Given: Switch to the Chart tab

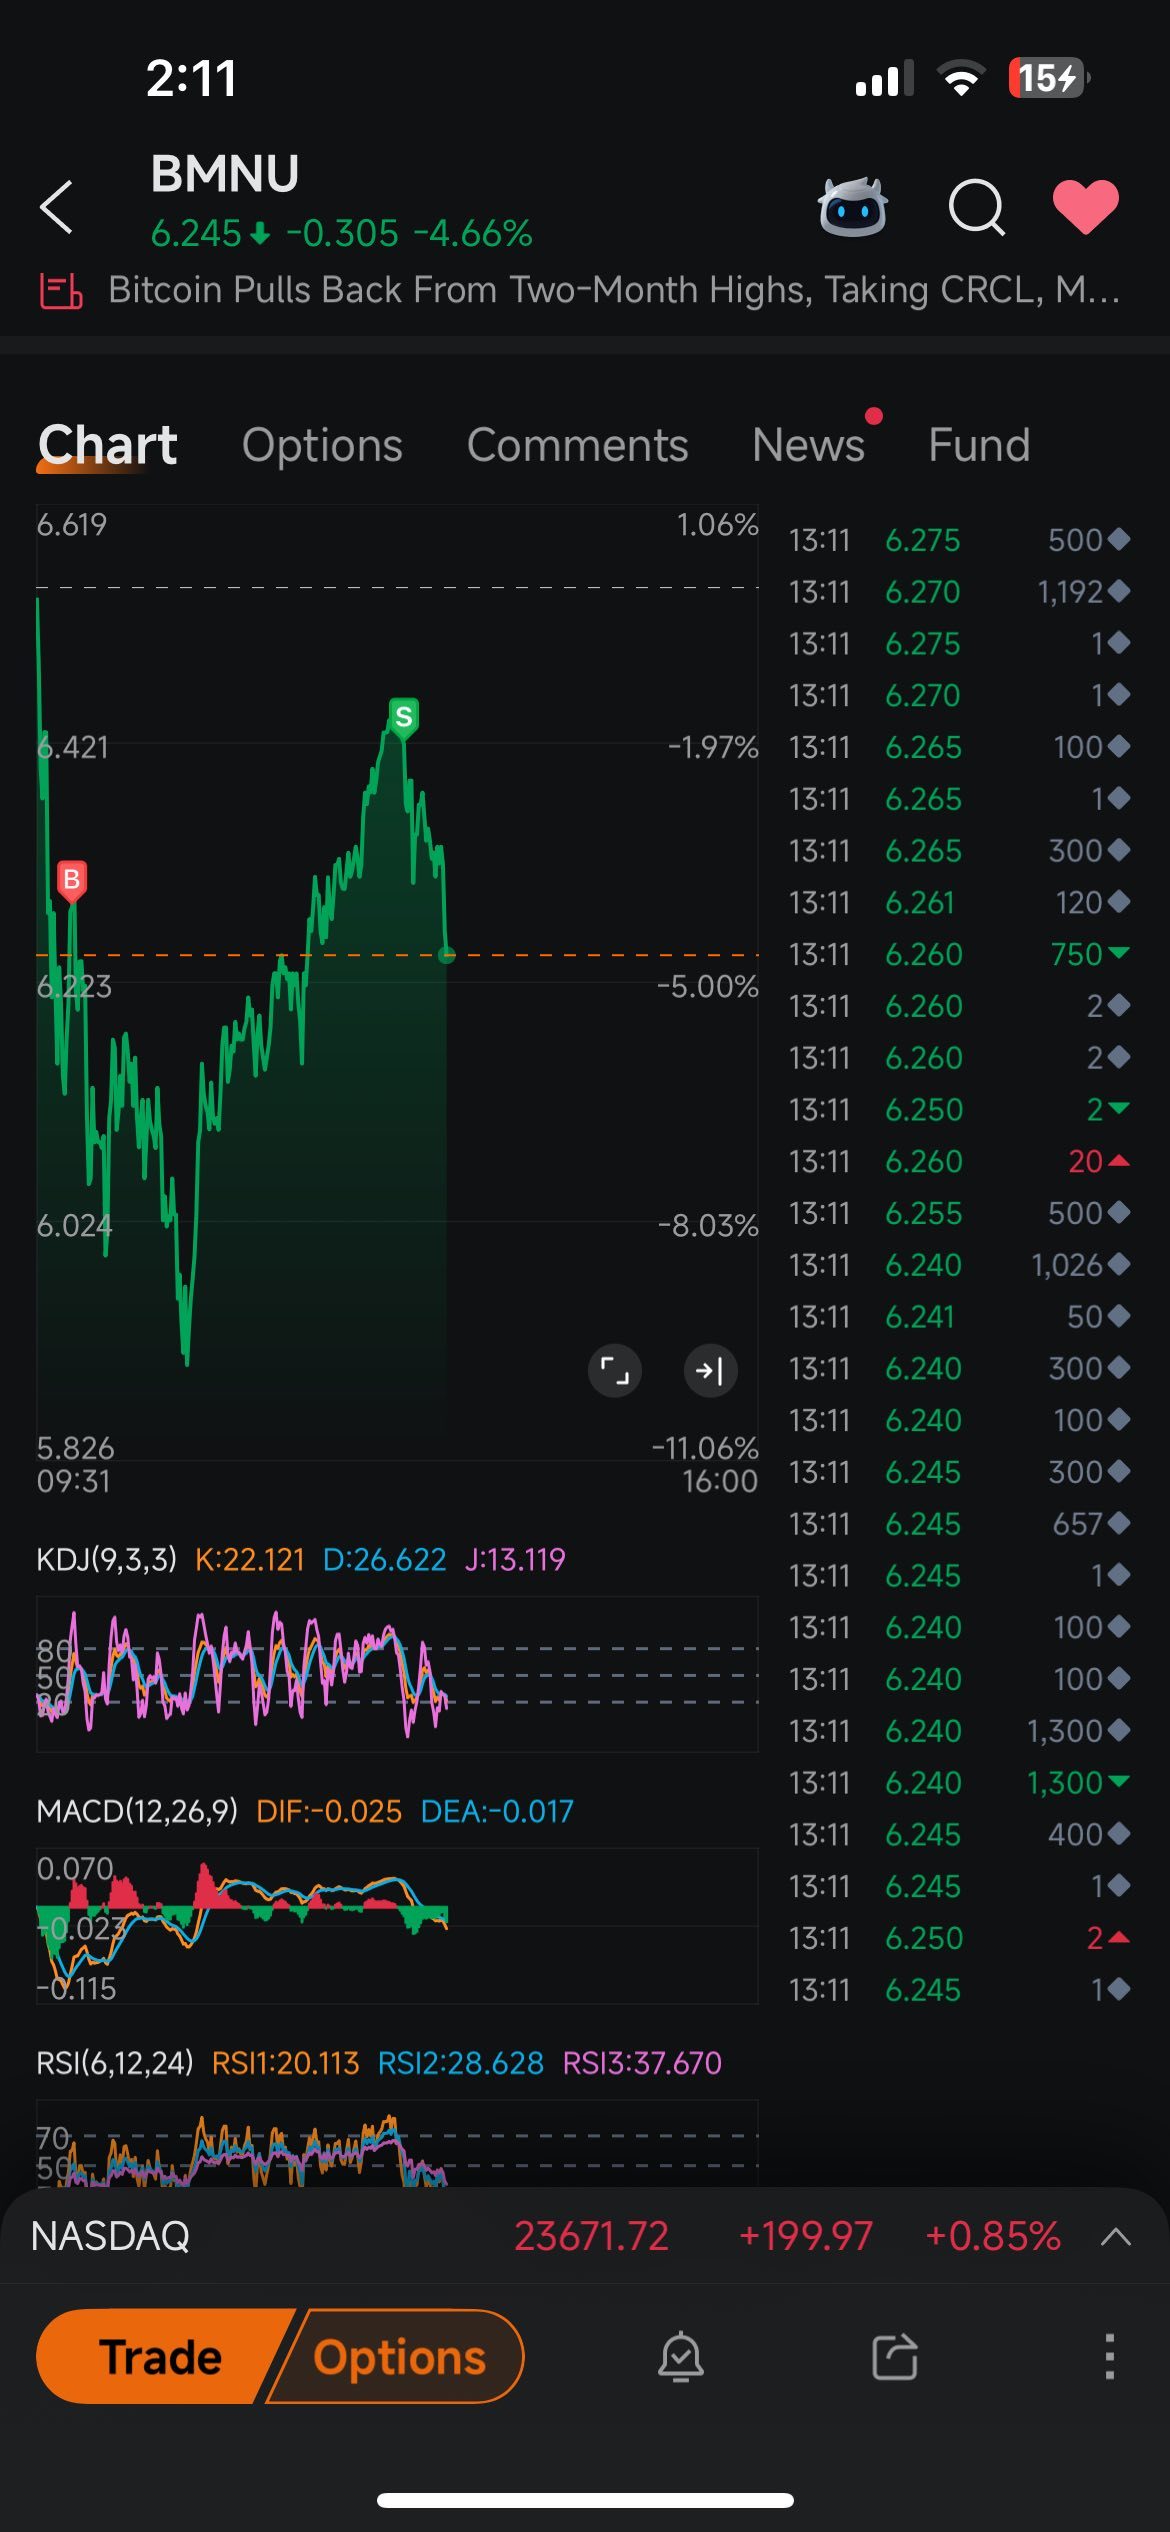Looking at the screenshot, I should click(108, 445).
